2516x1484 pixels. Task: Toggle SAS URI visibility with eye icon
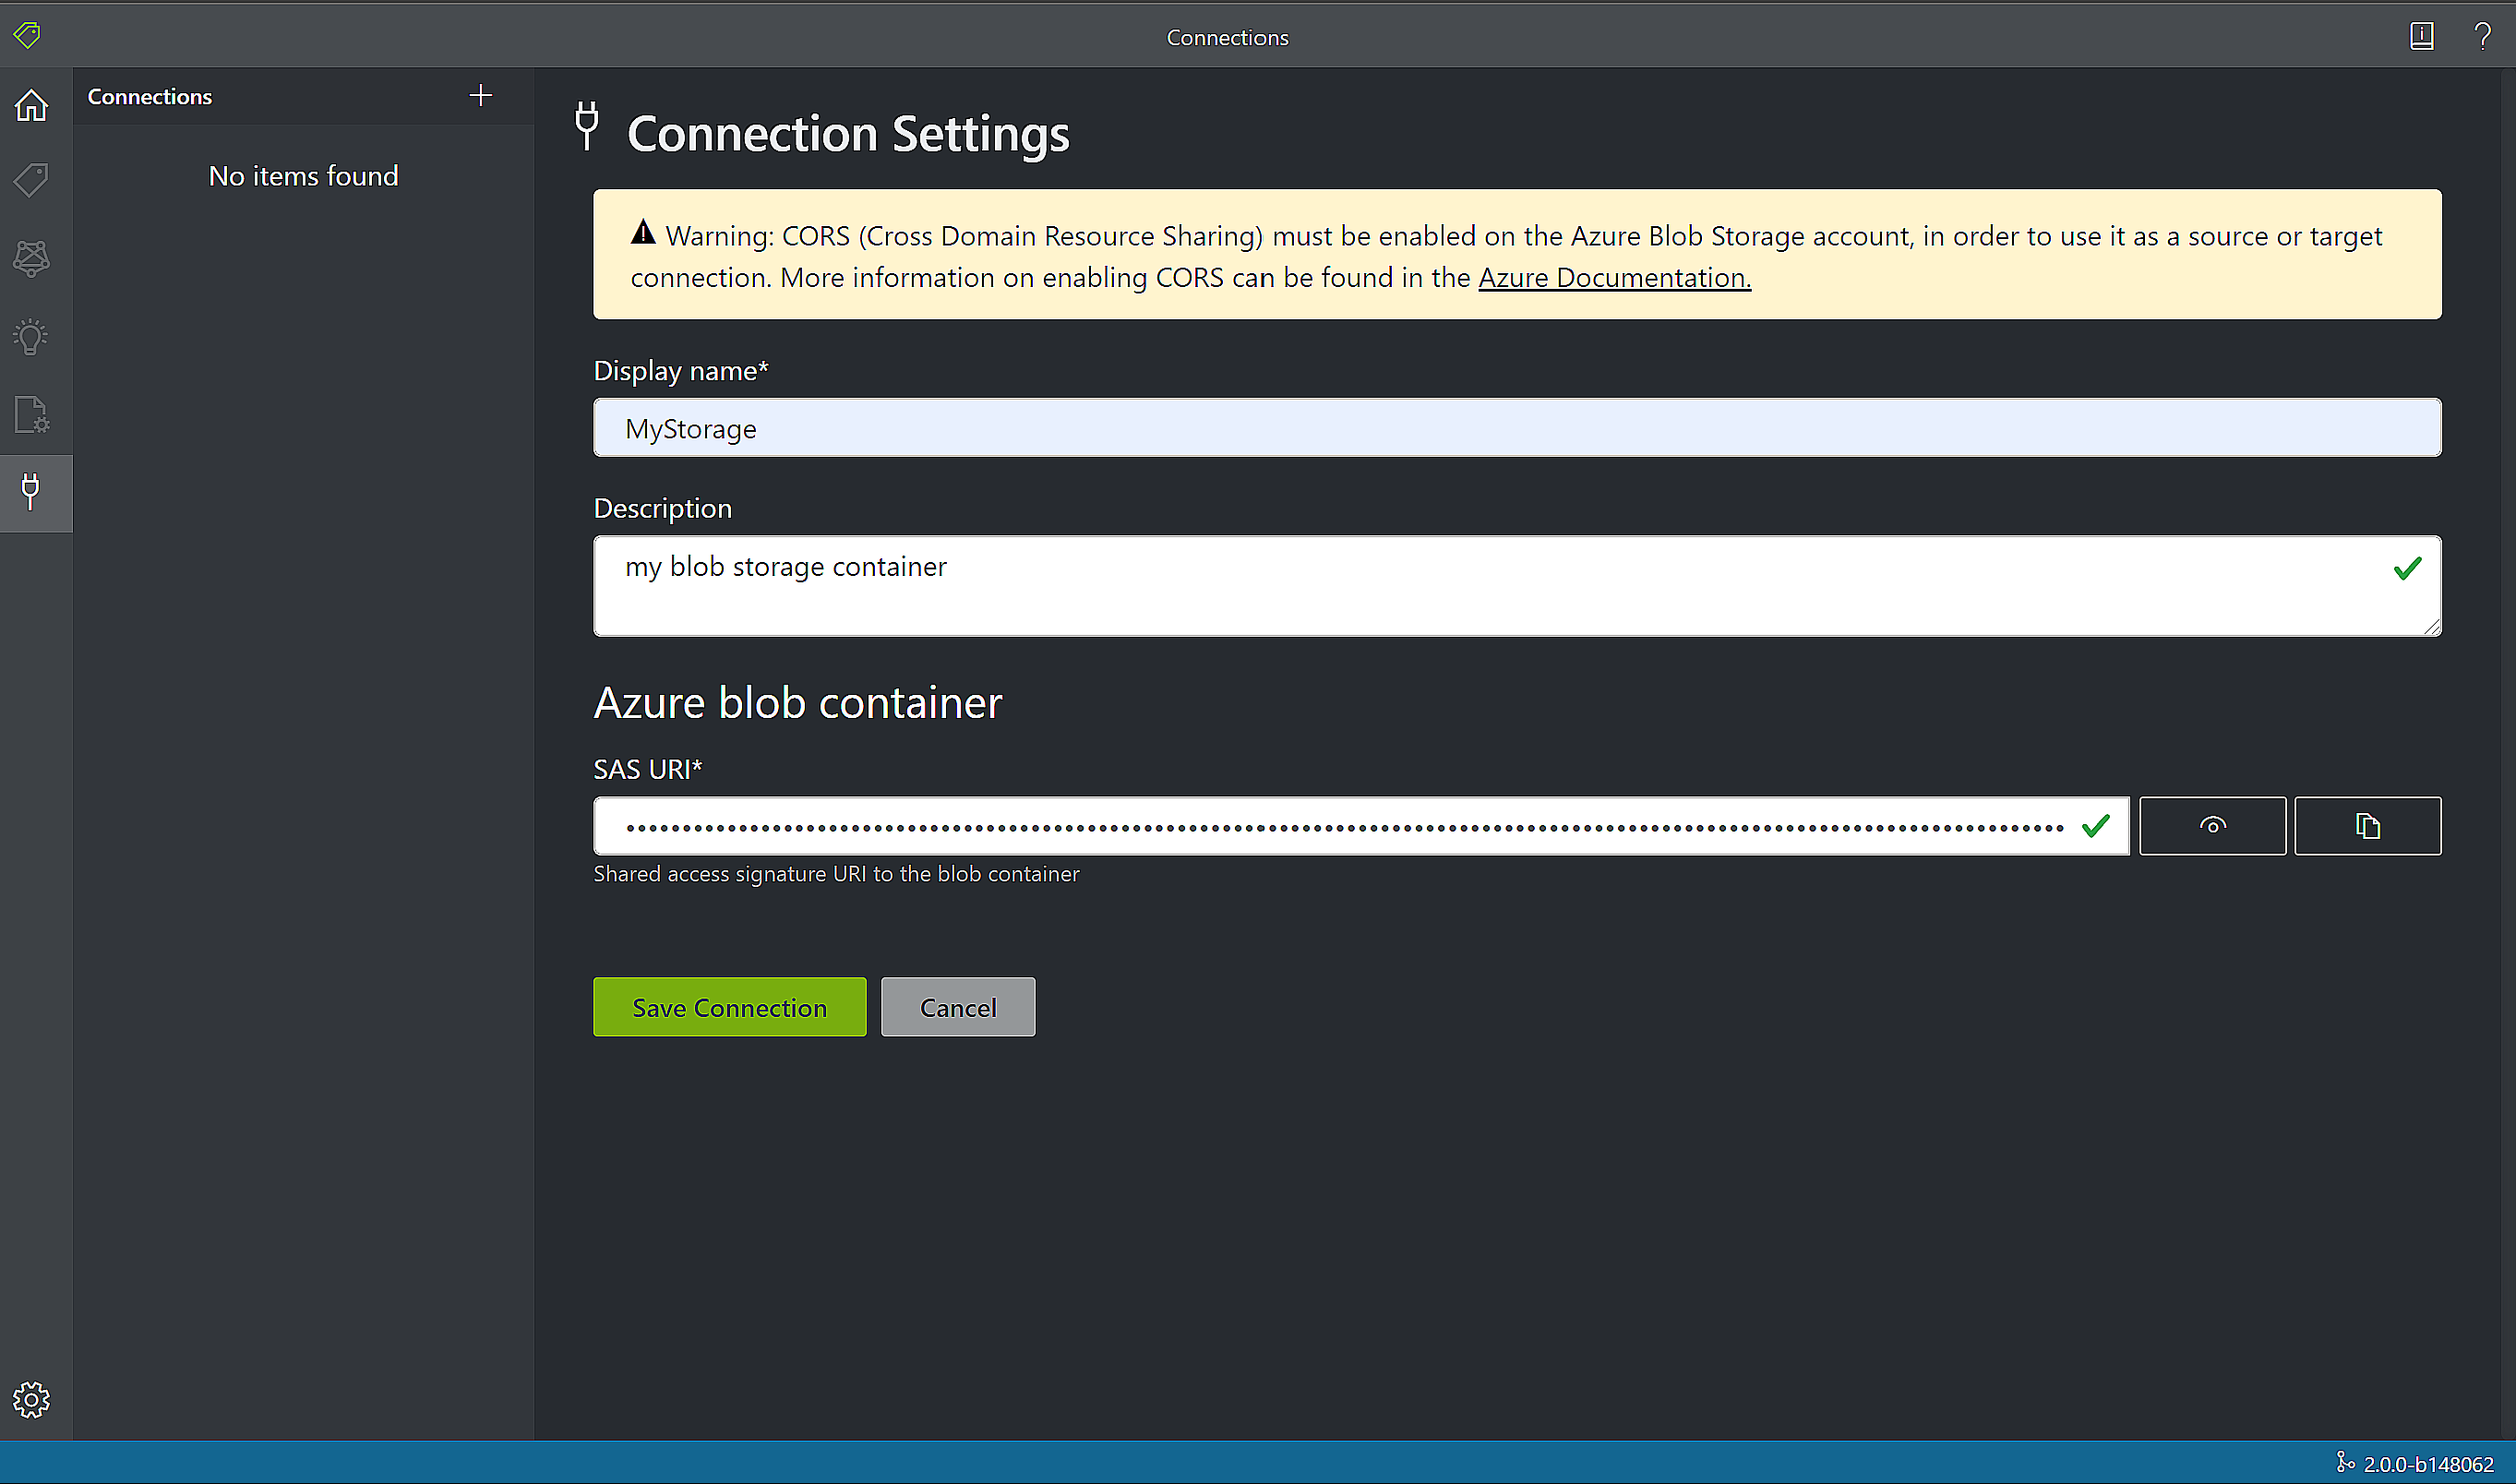tap(2212, 825)
